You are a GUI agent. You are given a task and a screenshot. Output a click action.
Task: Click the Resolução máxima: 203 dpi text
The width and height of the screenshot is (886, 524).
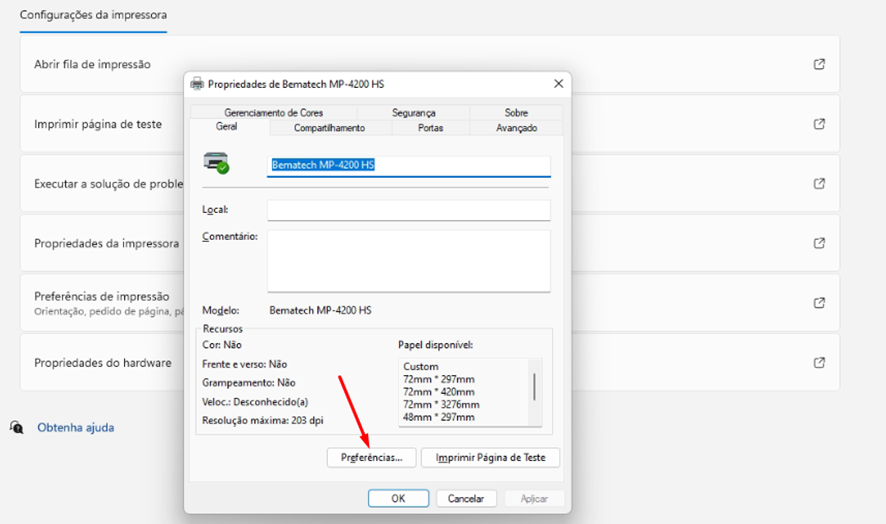click(263, 421)
